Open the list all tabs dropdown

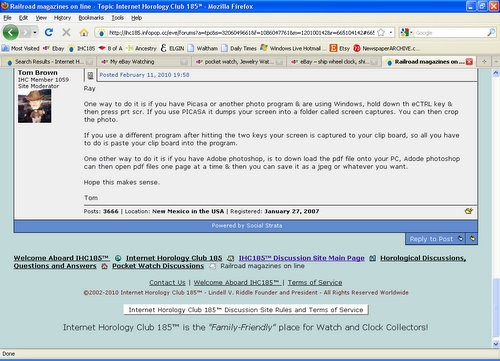point(496,61)
